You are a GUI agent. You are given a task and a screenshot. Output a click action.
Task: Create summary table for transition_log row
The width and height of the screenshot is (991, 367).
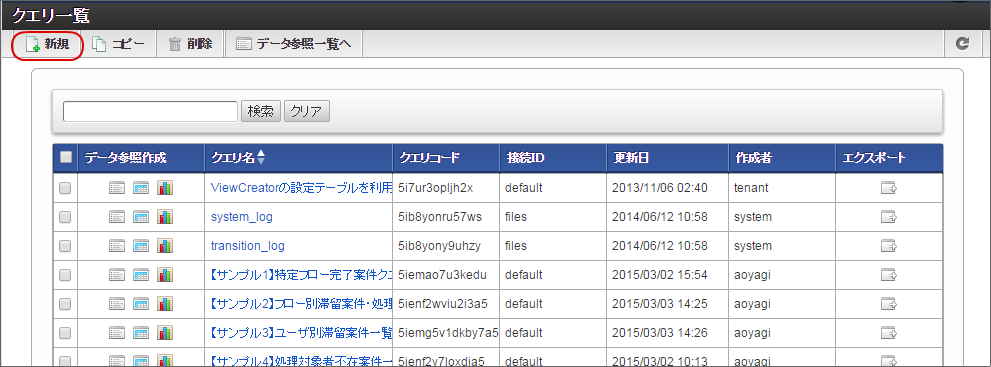pos(141,246)
